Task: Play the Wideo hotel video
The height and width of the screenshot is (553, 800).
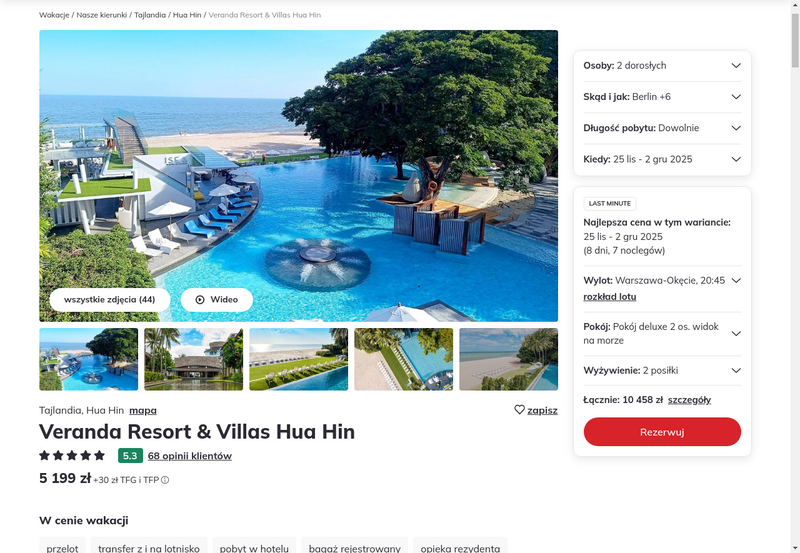Action: (x=217, y=300)
